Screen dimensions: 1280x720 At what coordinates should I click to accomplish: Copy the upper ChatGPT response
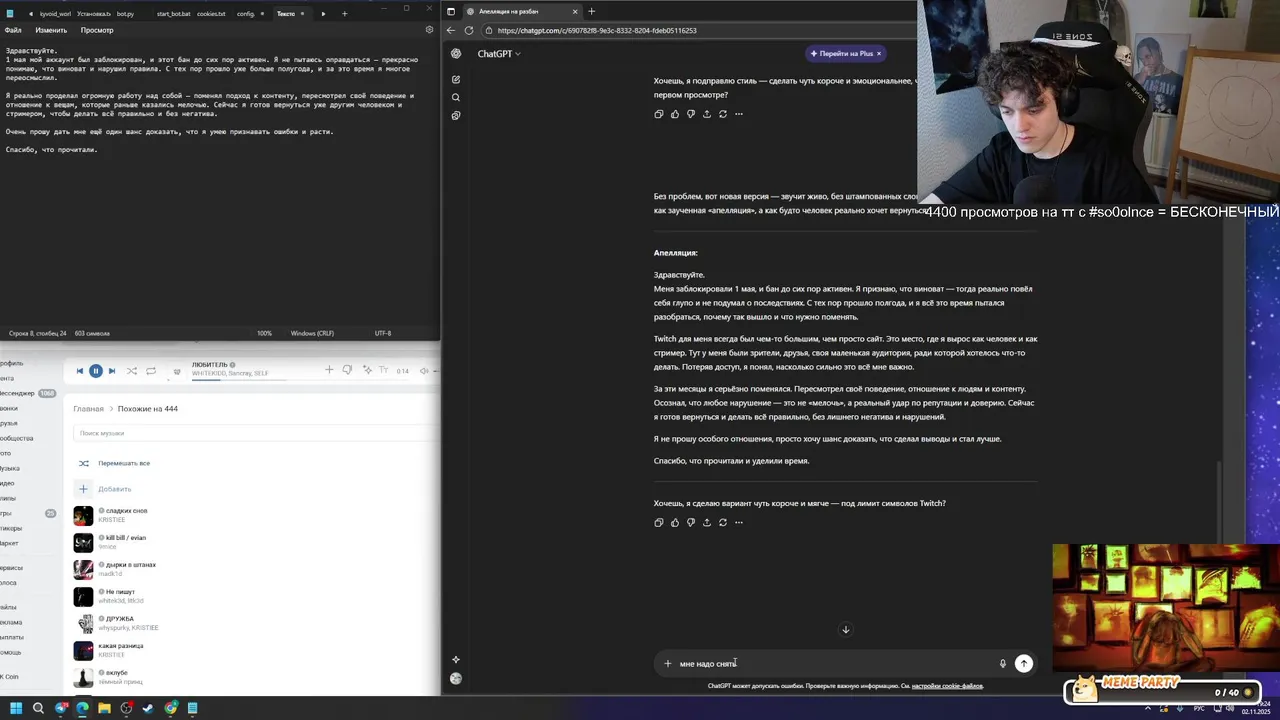(x=659, y=114)
